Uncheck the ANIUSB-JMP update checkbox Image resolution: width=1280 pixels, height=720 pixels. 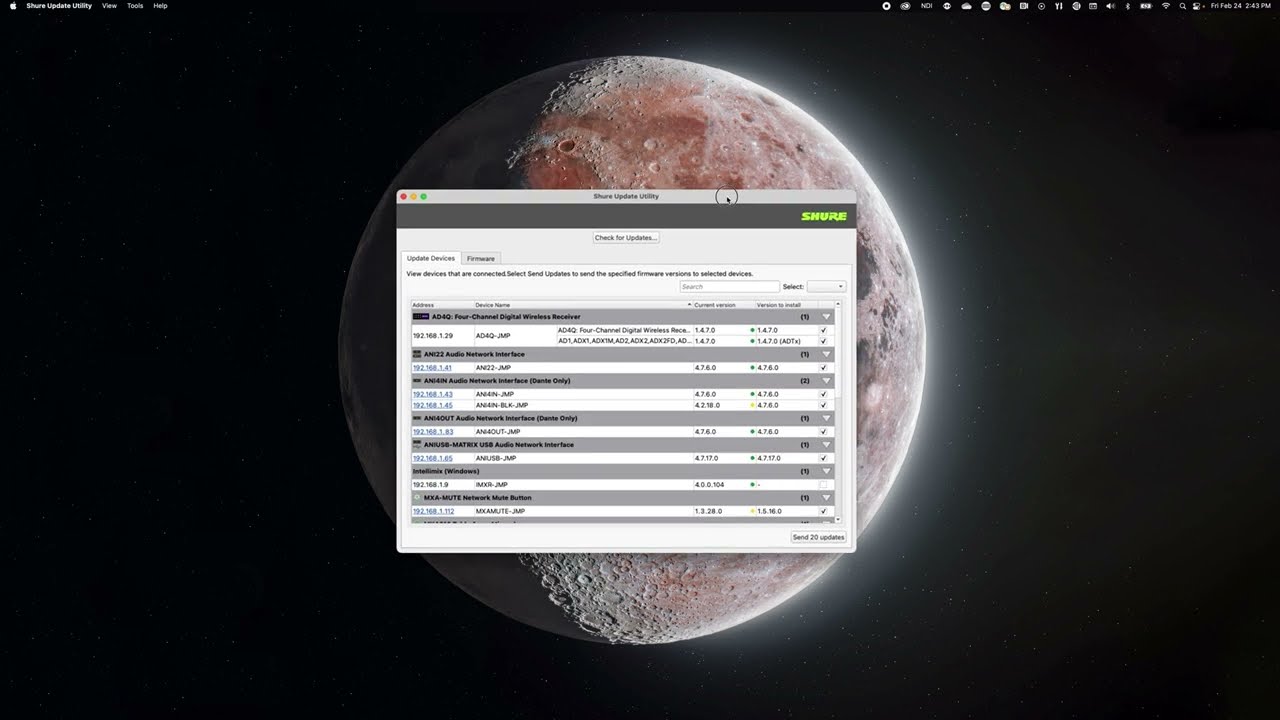tap(824, 458)
